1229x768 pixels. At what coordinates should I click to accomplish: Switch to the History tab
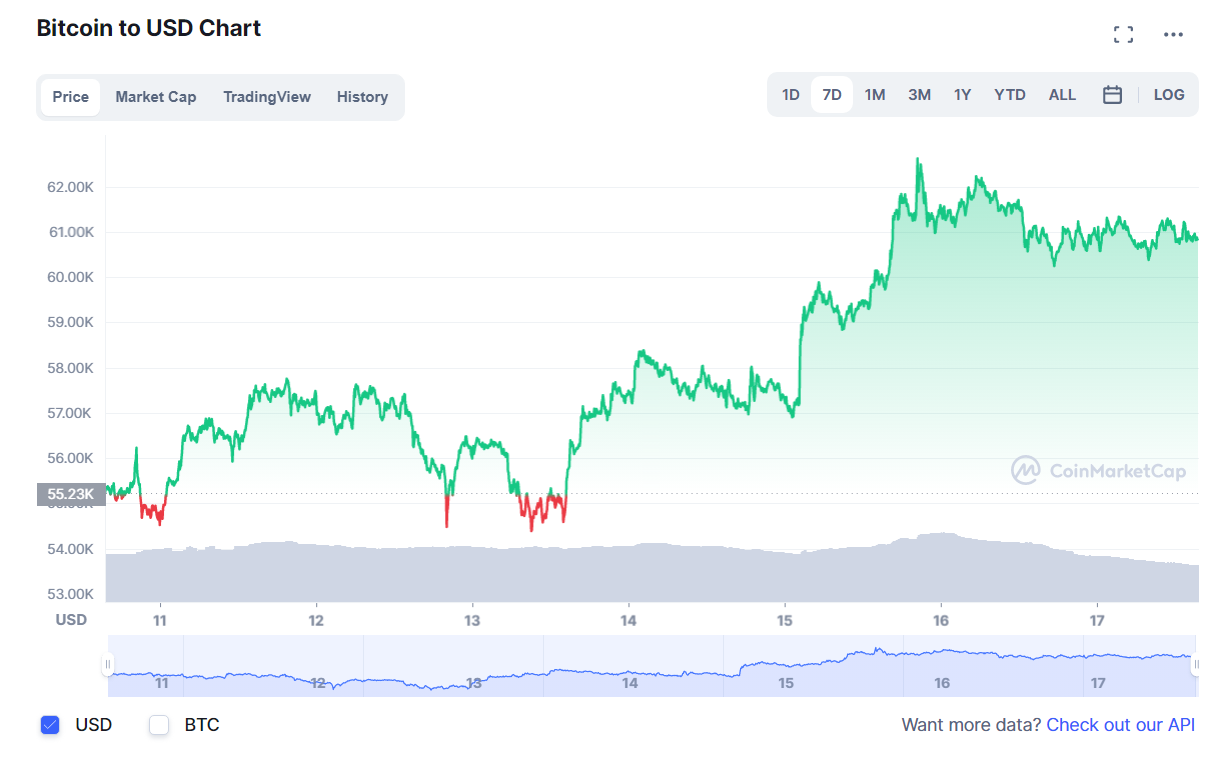pyautogui.click(x=362, y=96)
